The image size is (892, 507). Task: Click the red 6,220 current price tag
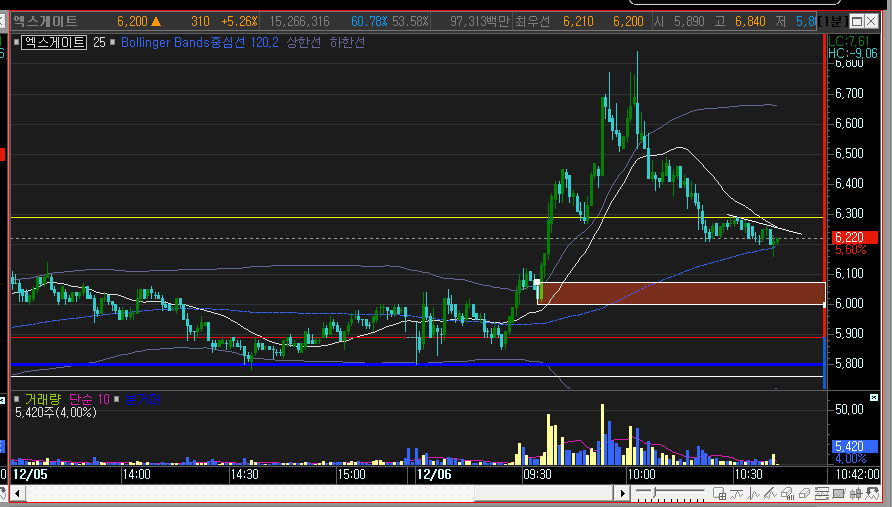click(855, 237)
